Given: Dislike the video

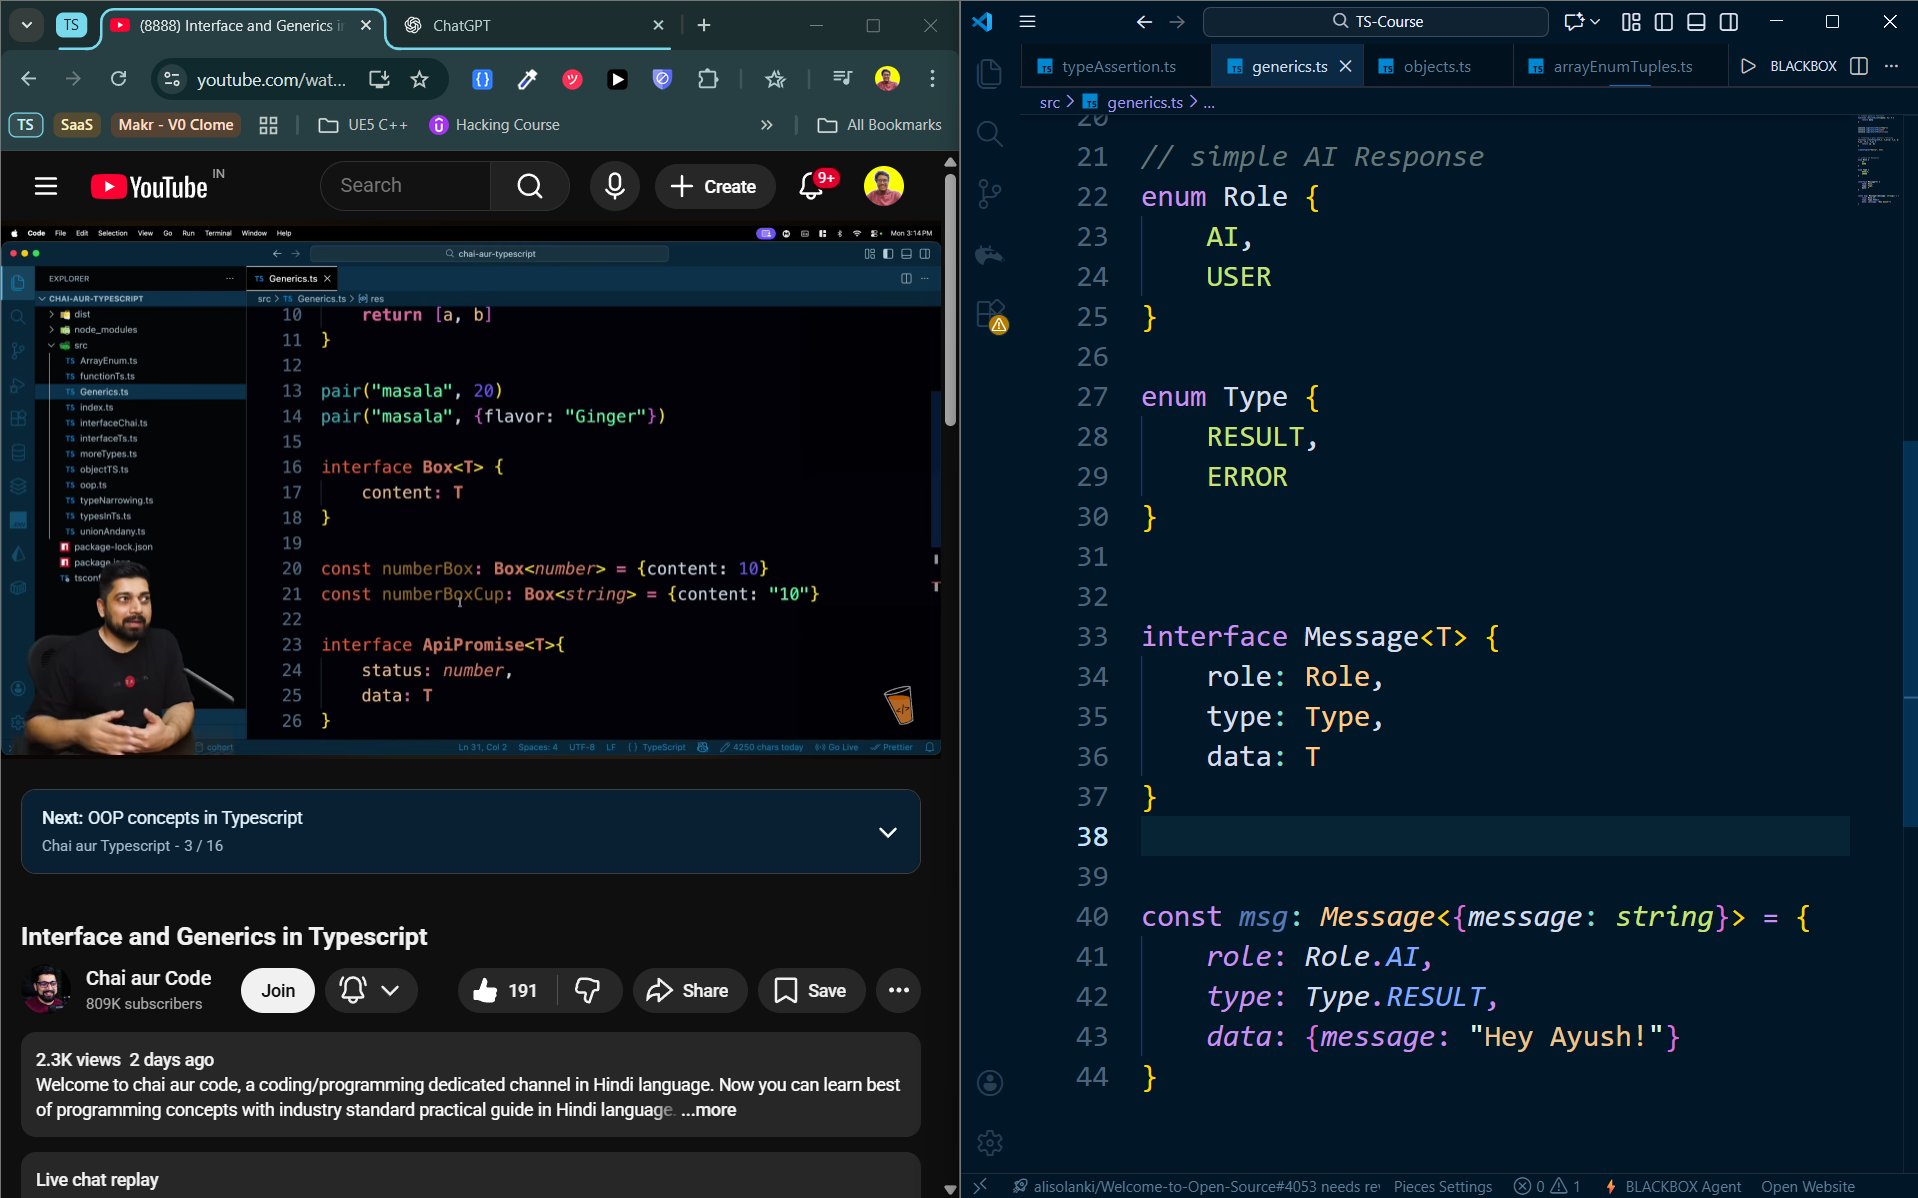Looking at the screenshot, I should (x=587, y=990).
